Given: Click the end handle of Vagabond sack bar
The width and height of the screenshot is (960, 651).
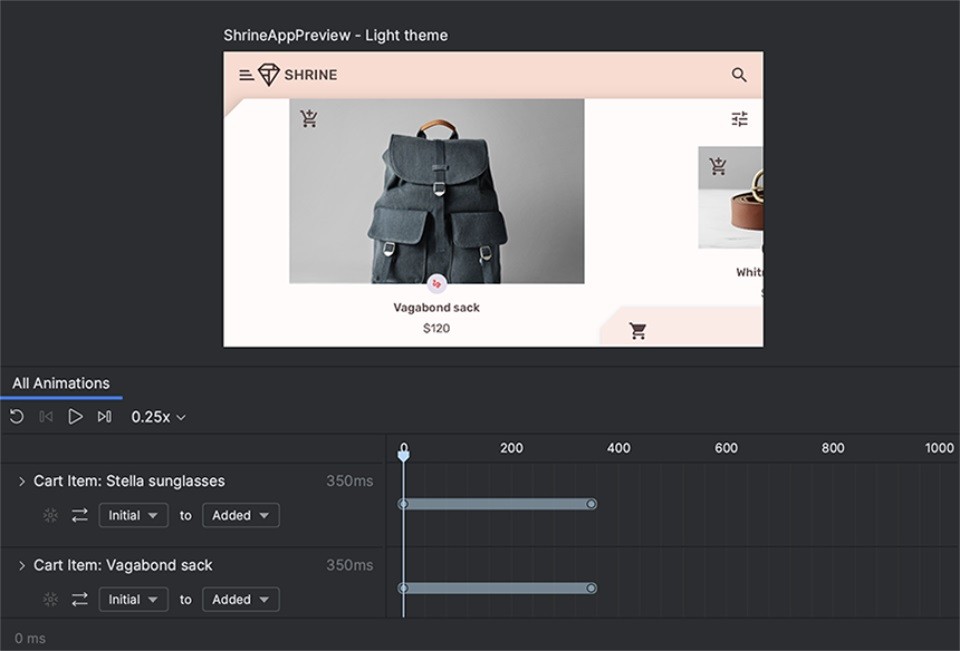Looking at the screenshot, I should click(x=591, y=588).
